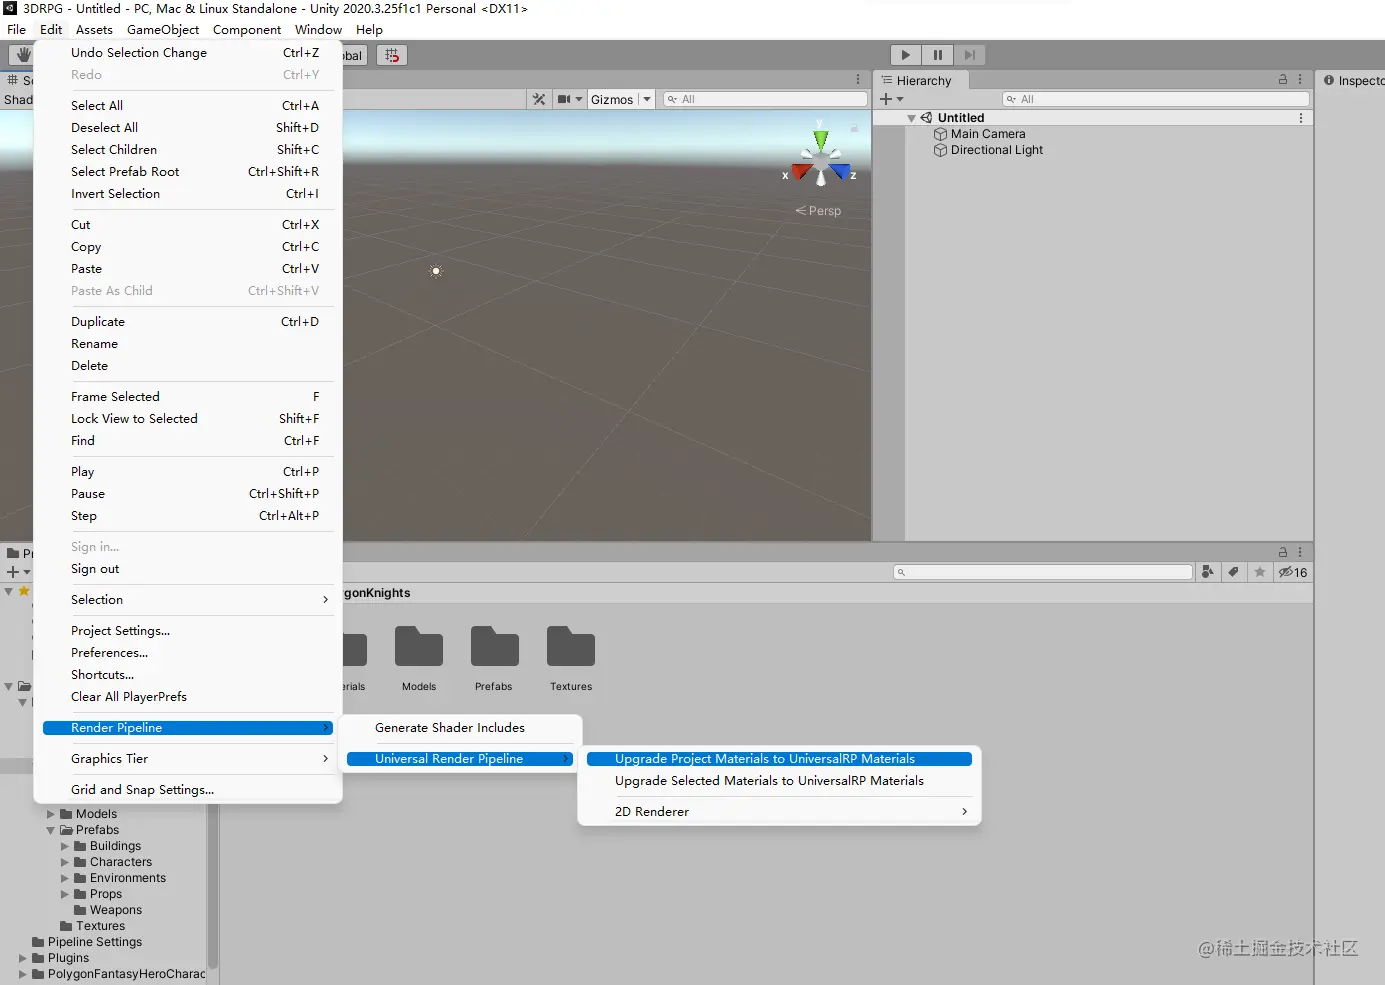
Task: Save search as favorite star icon
Action: (1260, 572)
